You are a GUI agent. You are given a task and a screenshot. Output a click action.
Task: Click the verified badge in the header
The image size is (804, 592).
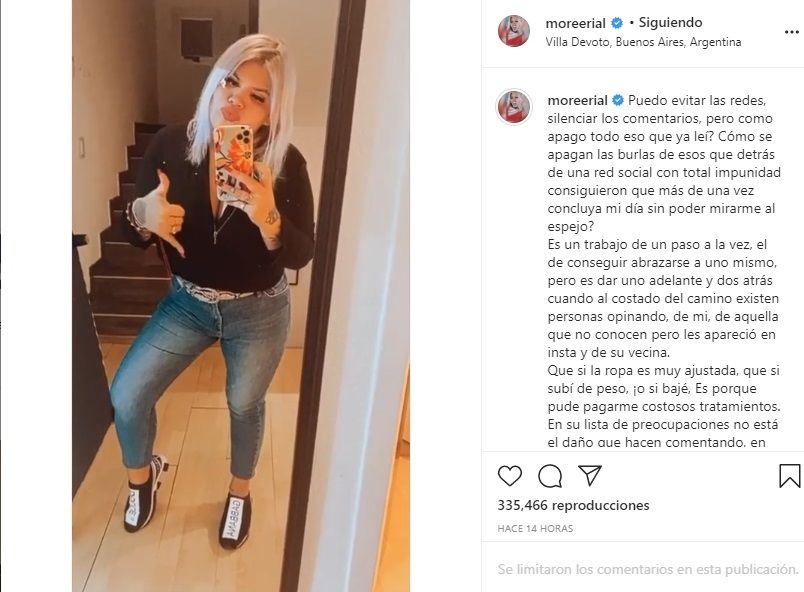point(617,23)
